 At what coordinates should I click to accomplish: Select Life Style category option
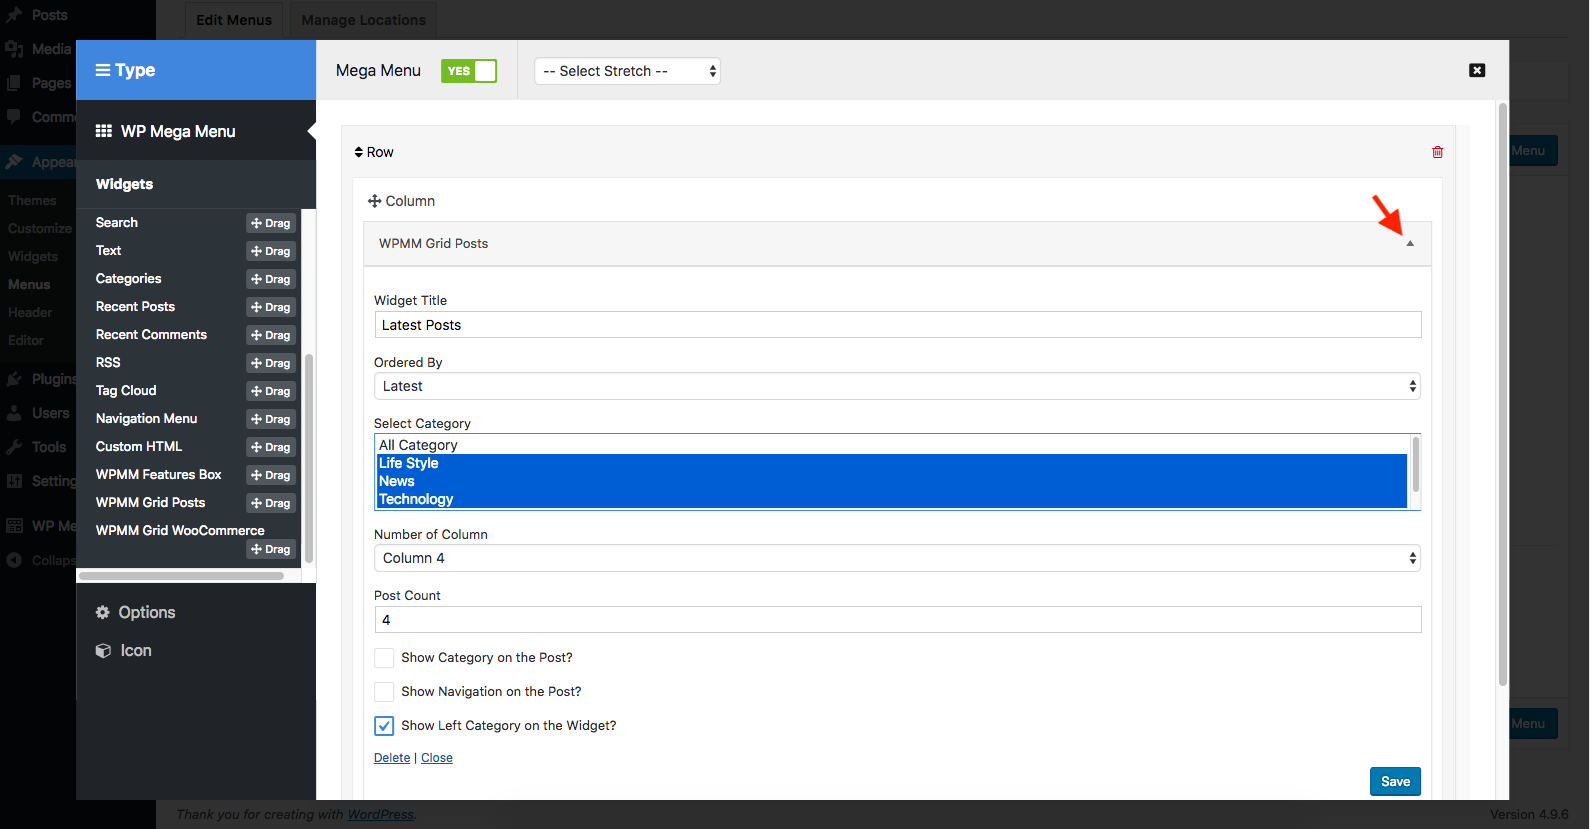[x=892, y=463]
